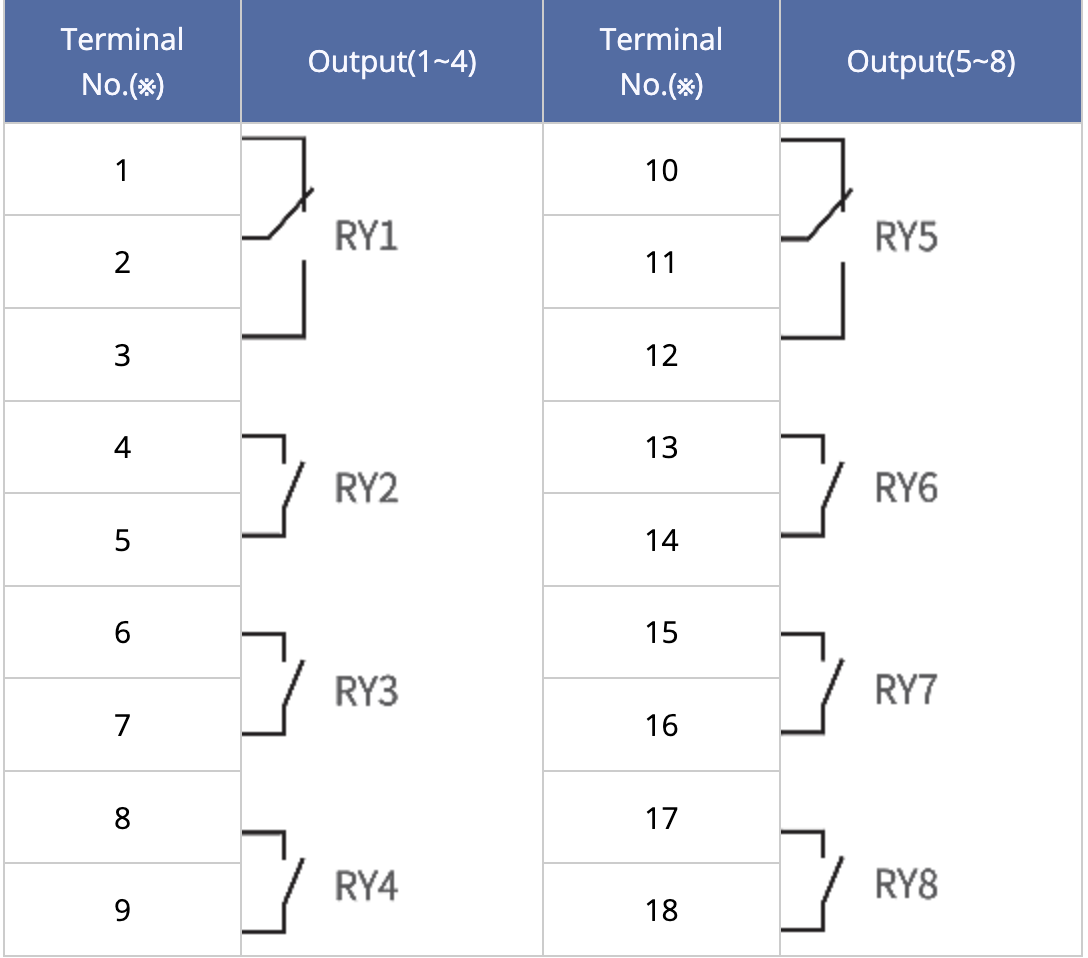Click the RY8 label text

906,884
